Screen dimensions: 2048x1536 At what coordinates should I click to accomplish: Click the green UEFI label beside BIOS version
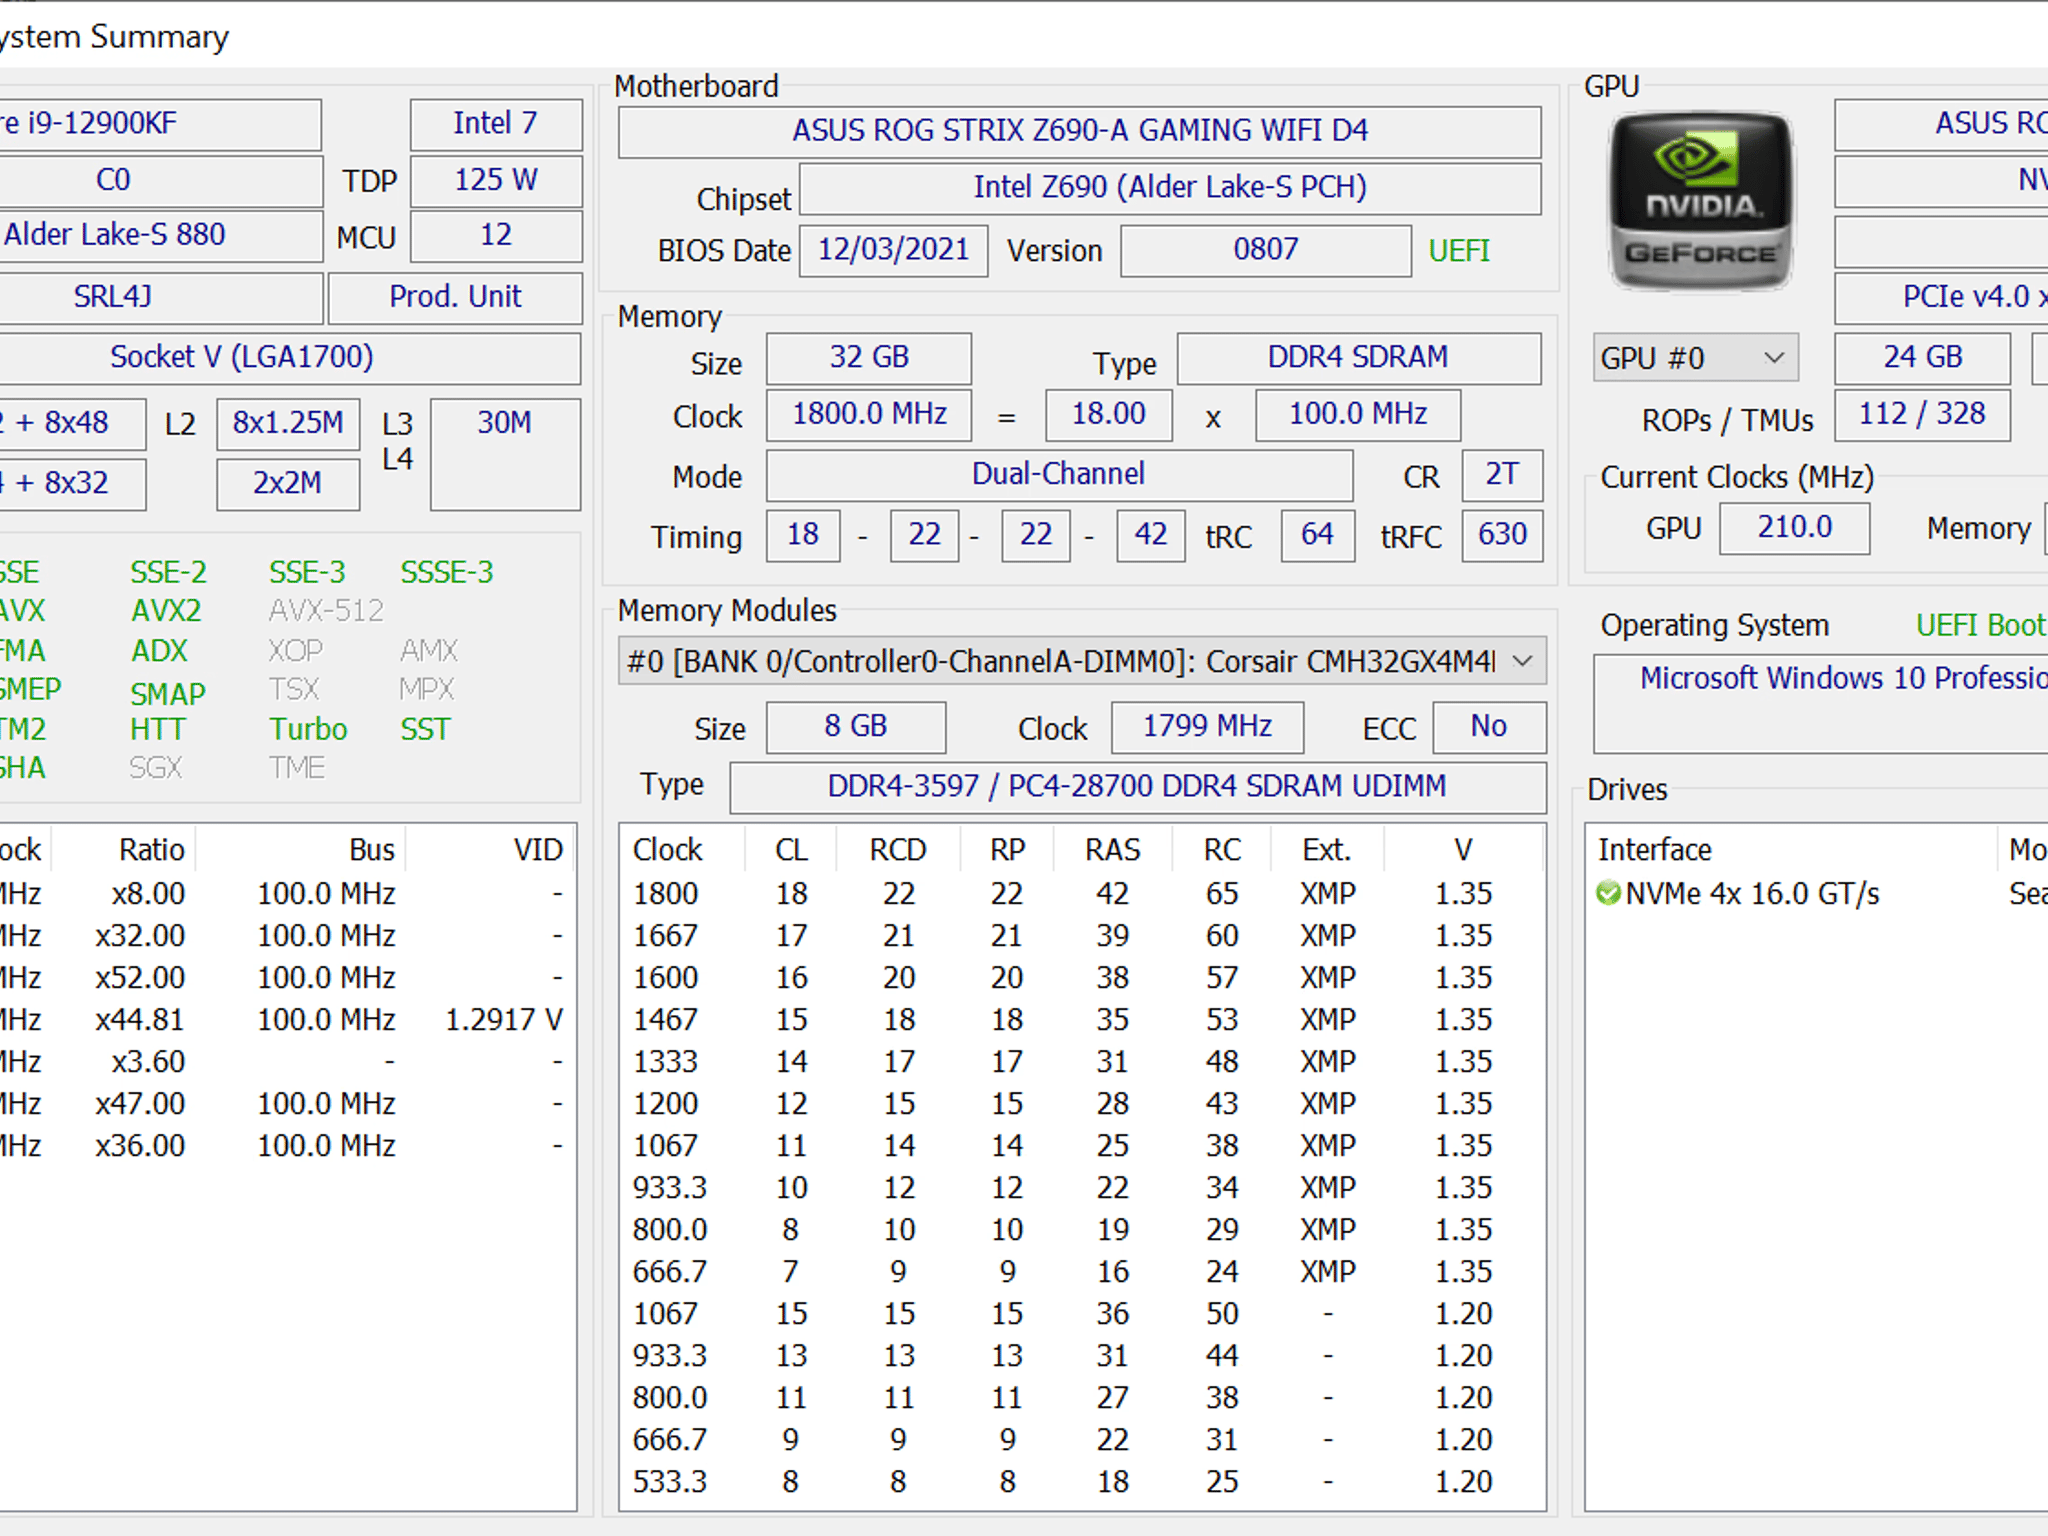click(x=1459, y=250)
